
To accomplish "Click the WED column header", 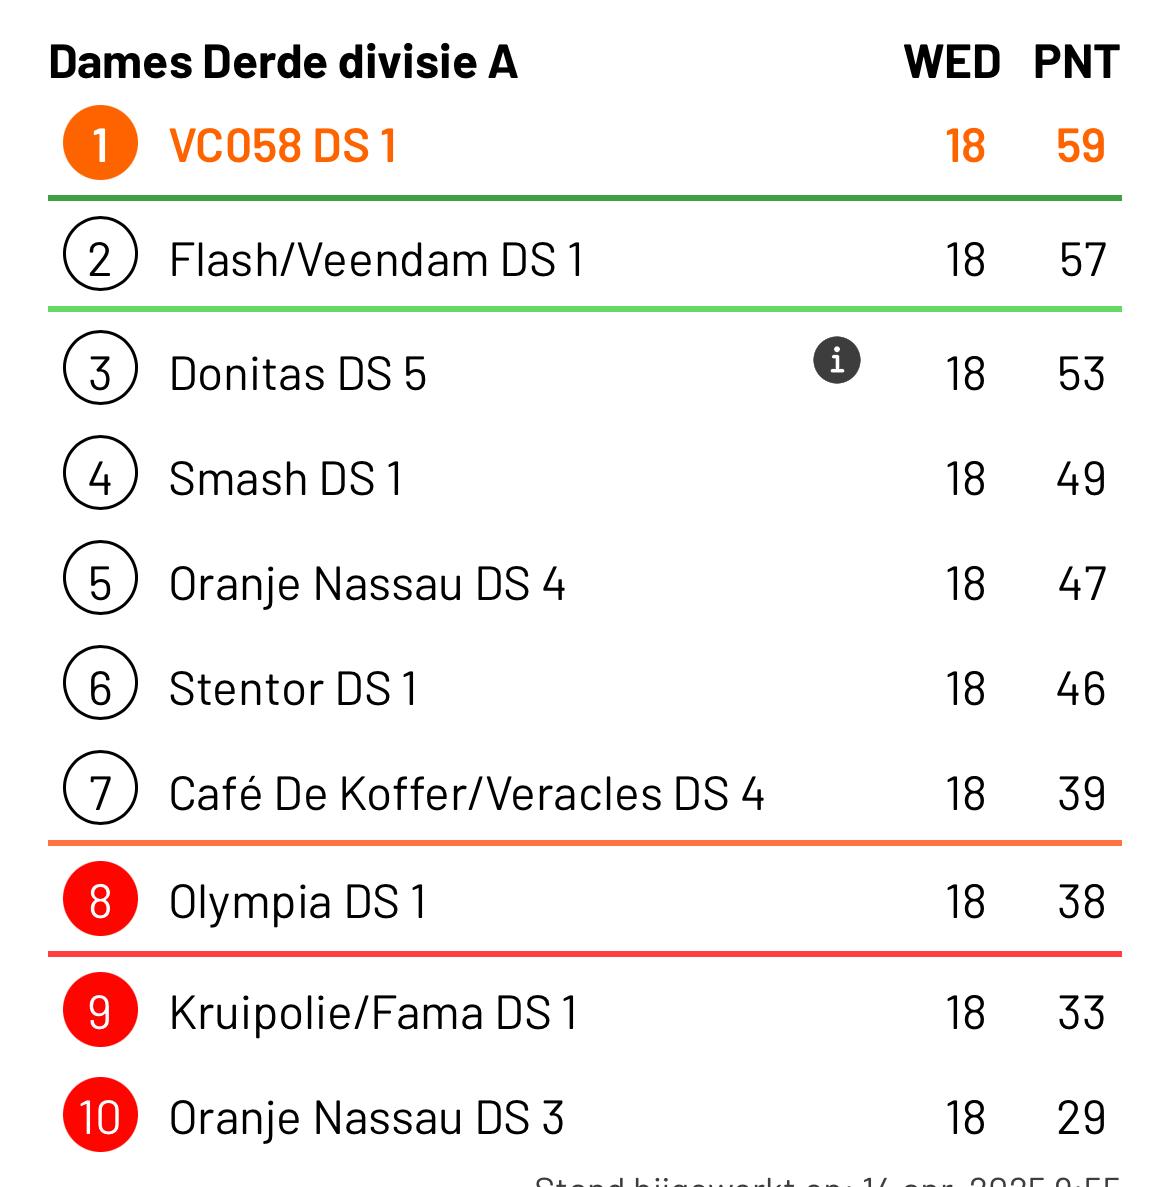I will click(x=952, y=62).
